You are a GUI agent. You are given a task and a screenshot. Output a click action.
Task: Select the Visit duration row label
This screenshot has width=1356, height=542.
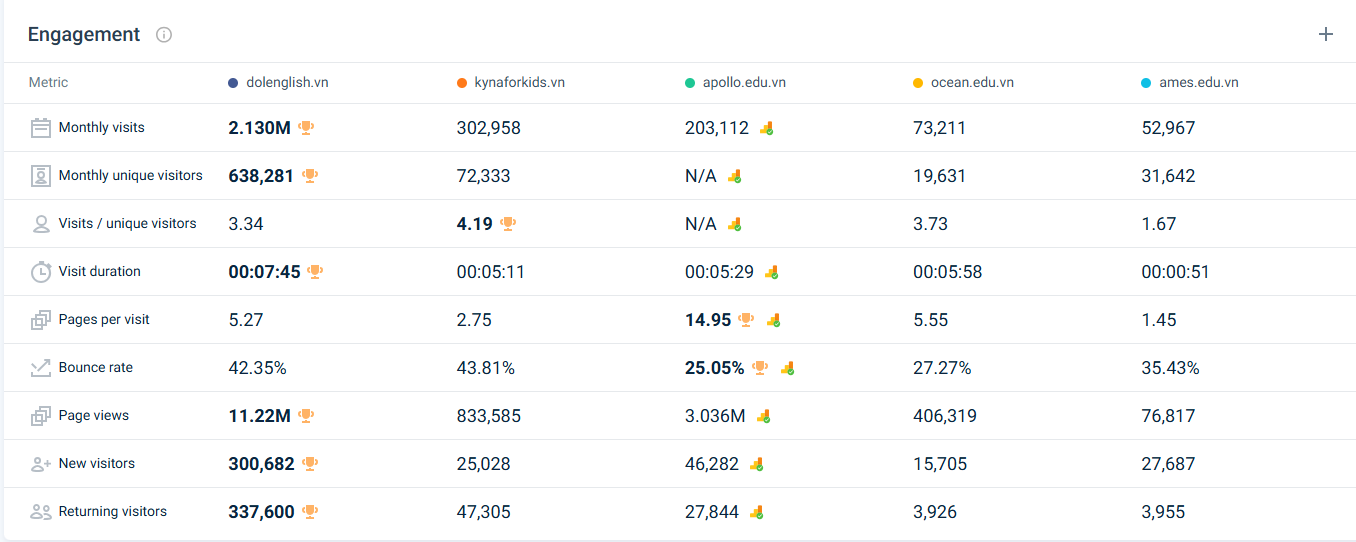[x=100, y=272]
